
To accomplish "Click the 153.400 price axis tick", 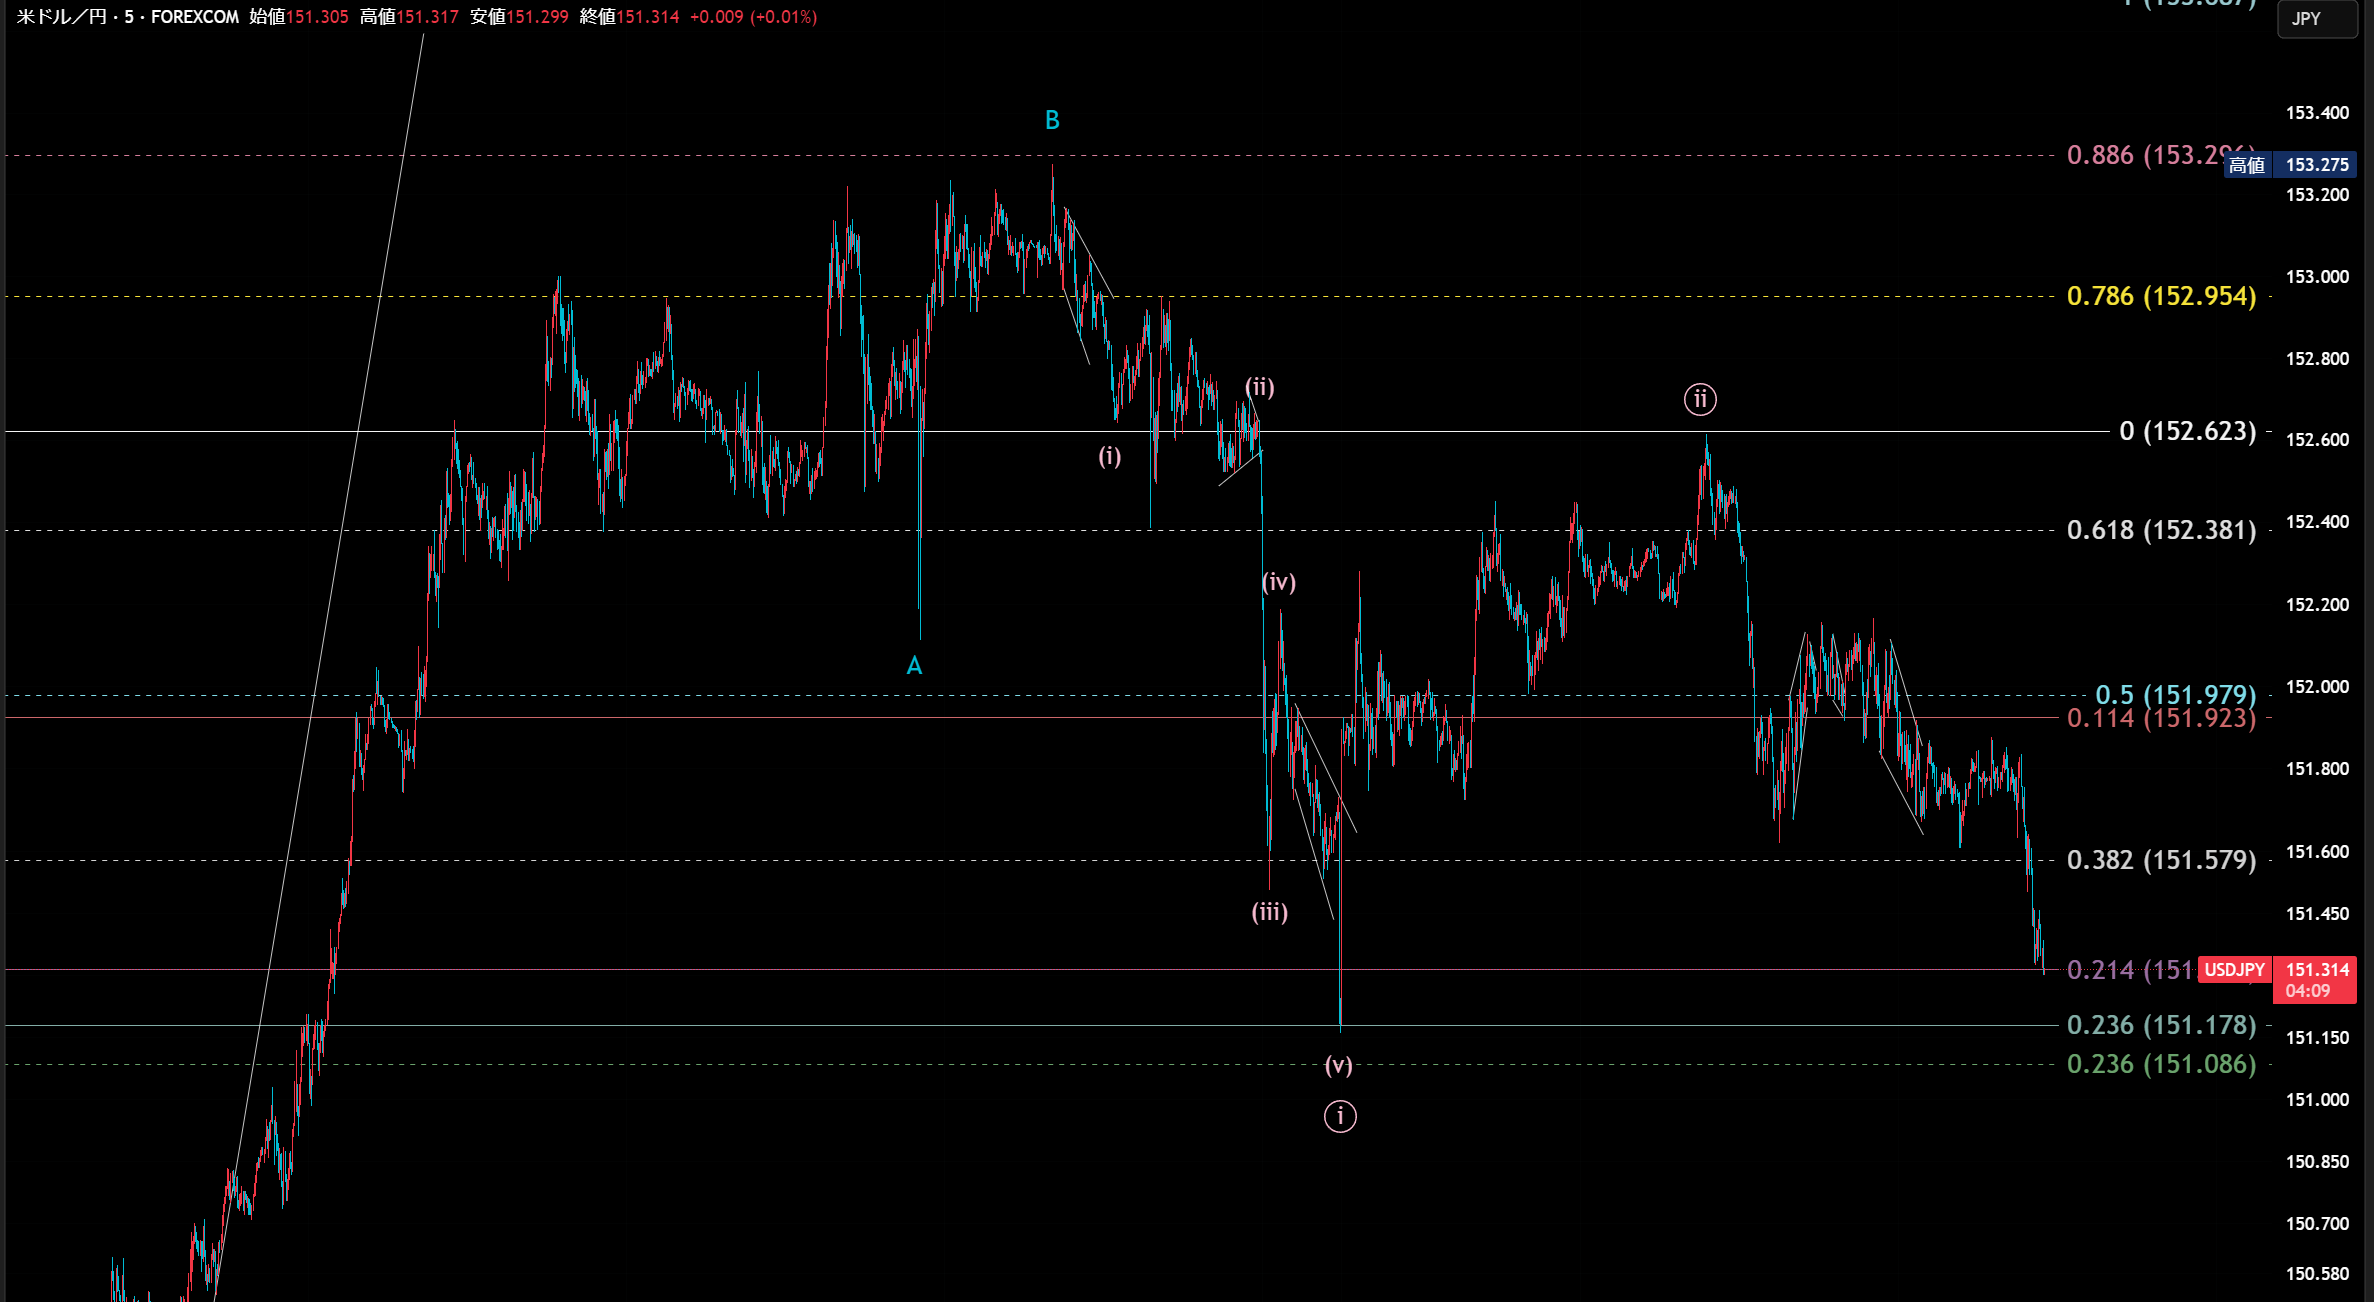I will (2317, 113).
